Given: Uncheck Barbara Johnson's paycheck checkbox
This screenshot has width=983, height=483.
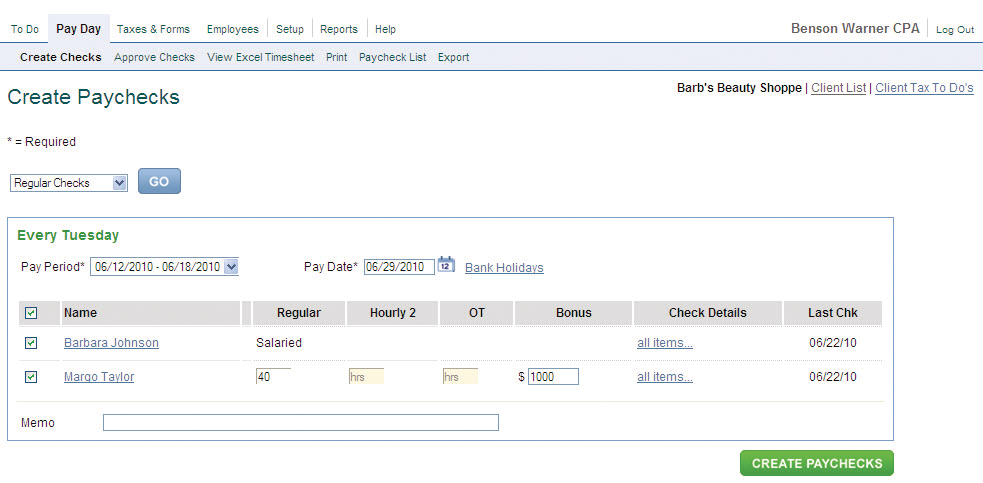Looking at the screenshot, I should tap(31, 343).
